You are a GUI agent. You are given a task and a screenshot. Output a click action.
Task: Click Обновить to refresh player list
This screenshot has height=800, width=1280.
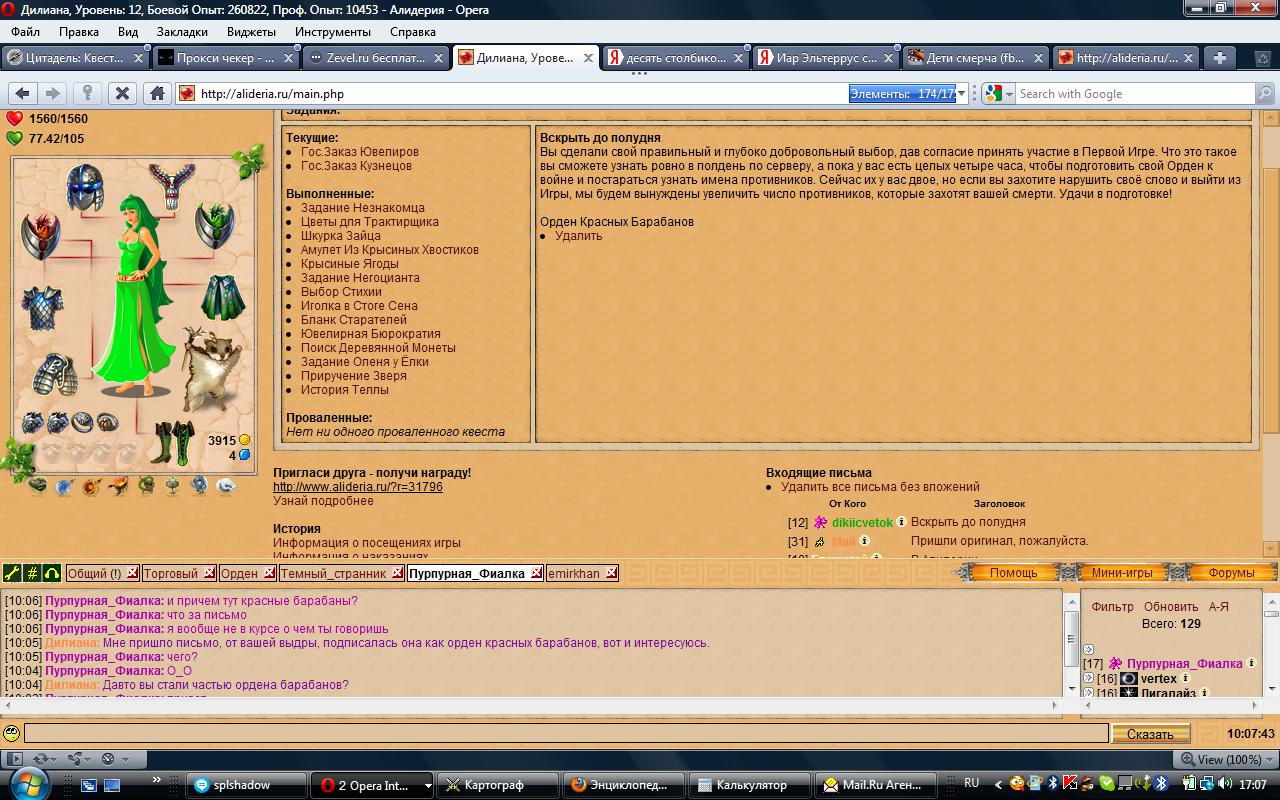tap(1171, 606)
